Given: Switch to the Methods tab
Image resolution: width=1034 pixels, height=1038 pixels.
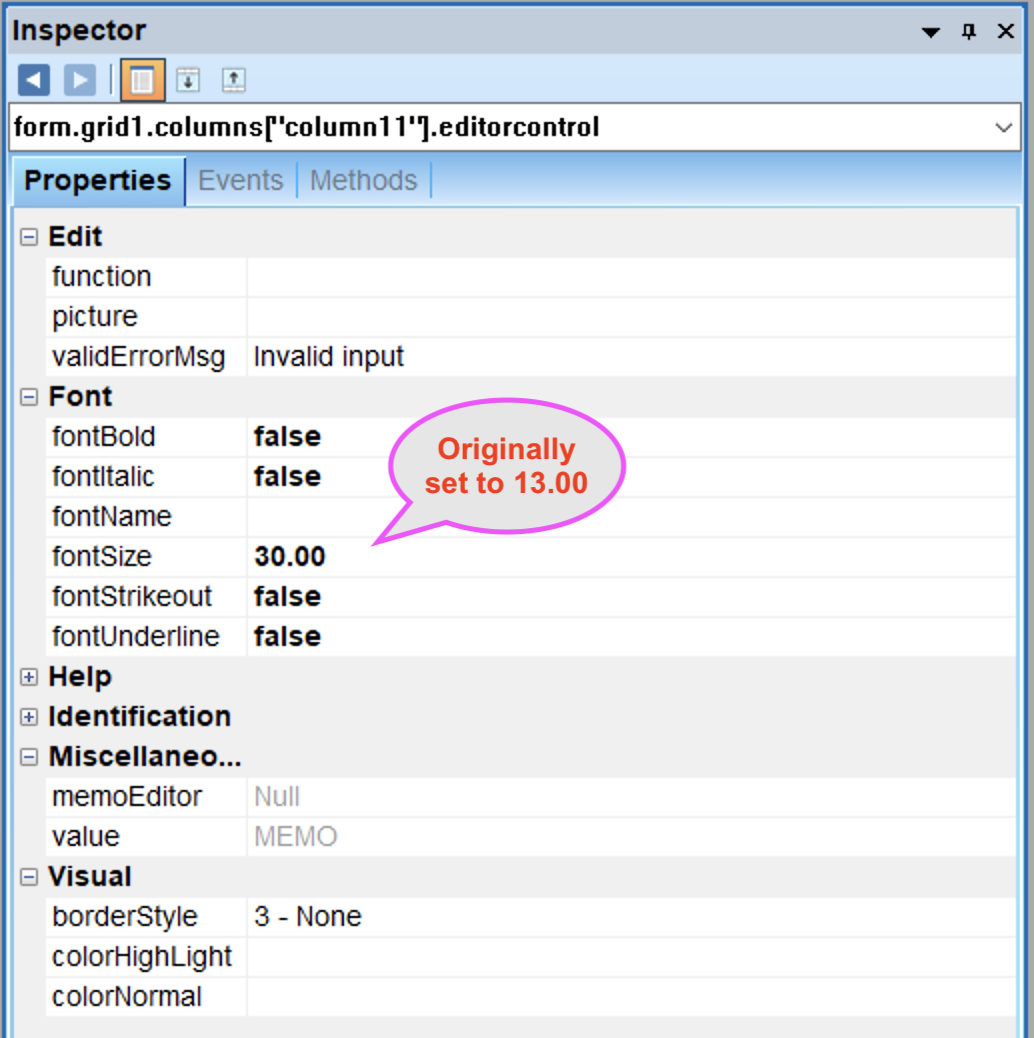Looking at the screenshot, I should click(363, 181).
